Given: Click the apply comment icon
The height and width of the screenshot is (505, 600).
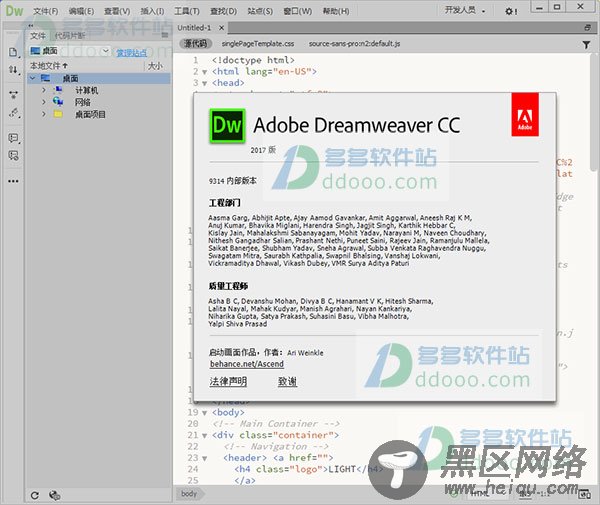Looking at the screenshot, I should pyautogui.click(x=13, y=138).
